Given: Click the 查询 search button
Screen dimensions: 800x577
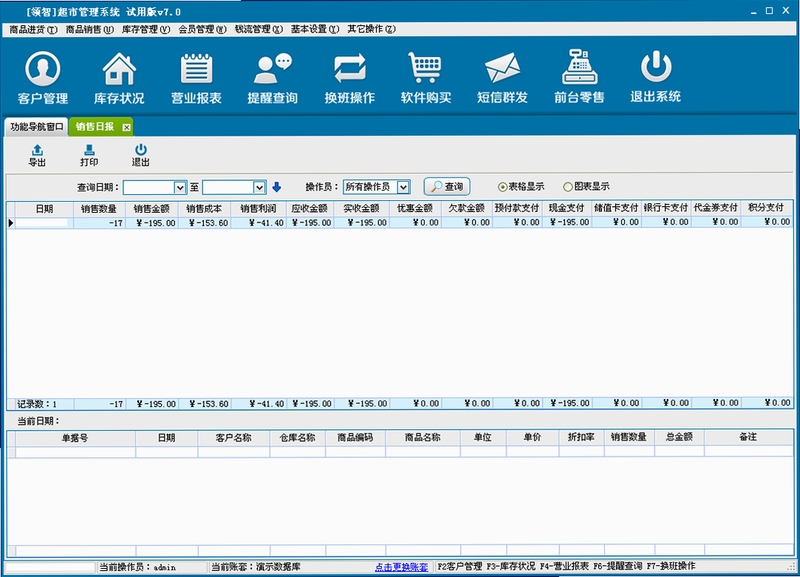Looking at the screenshot, I should (x=447, y=187).
